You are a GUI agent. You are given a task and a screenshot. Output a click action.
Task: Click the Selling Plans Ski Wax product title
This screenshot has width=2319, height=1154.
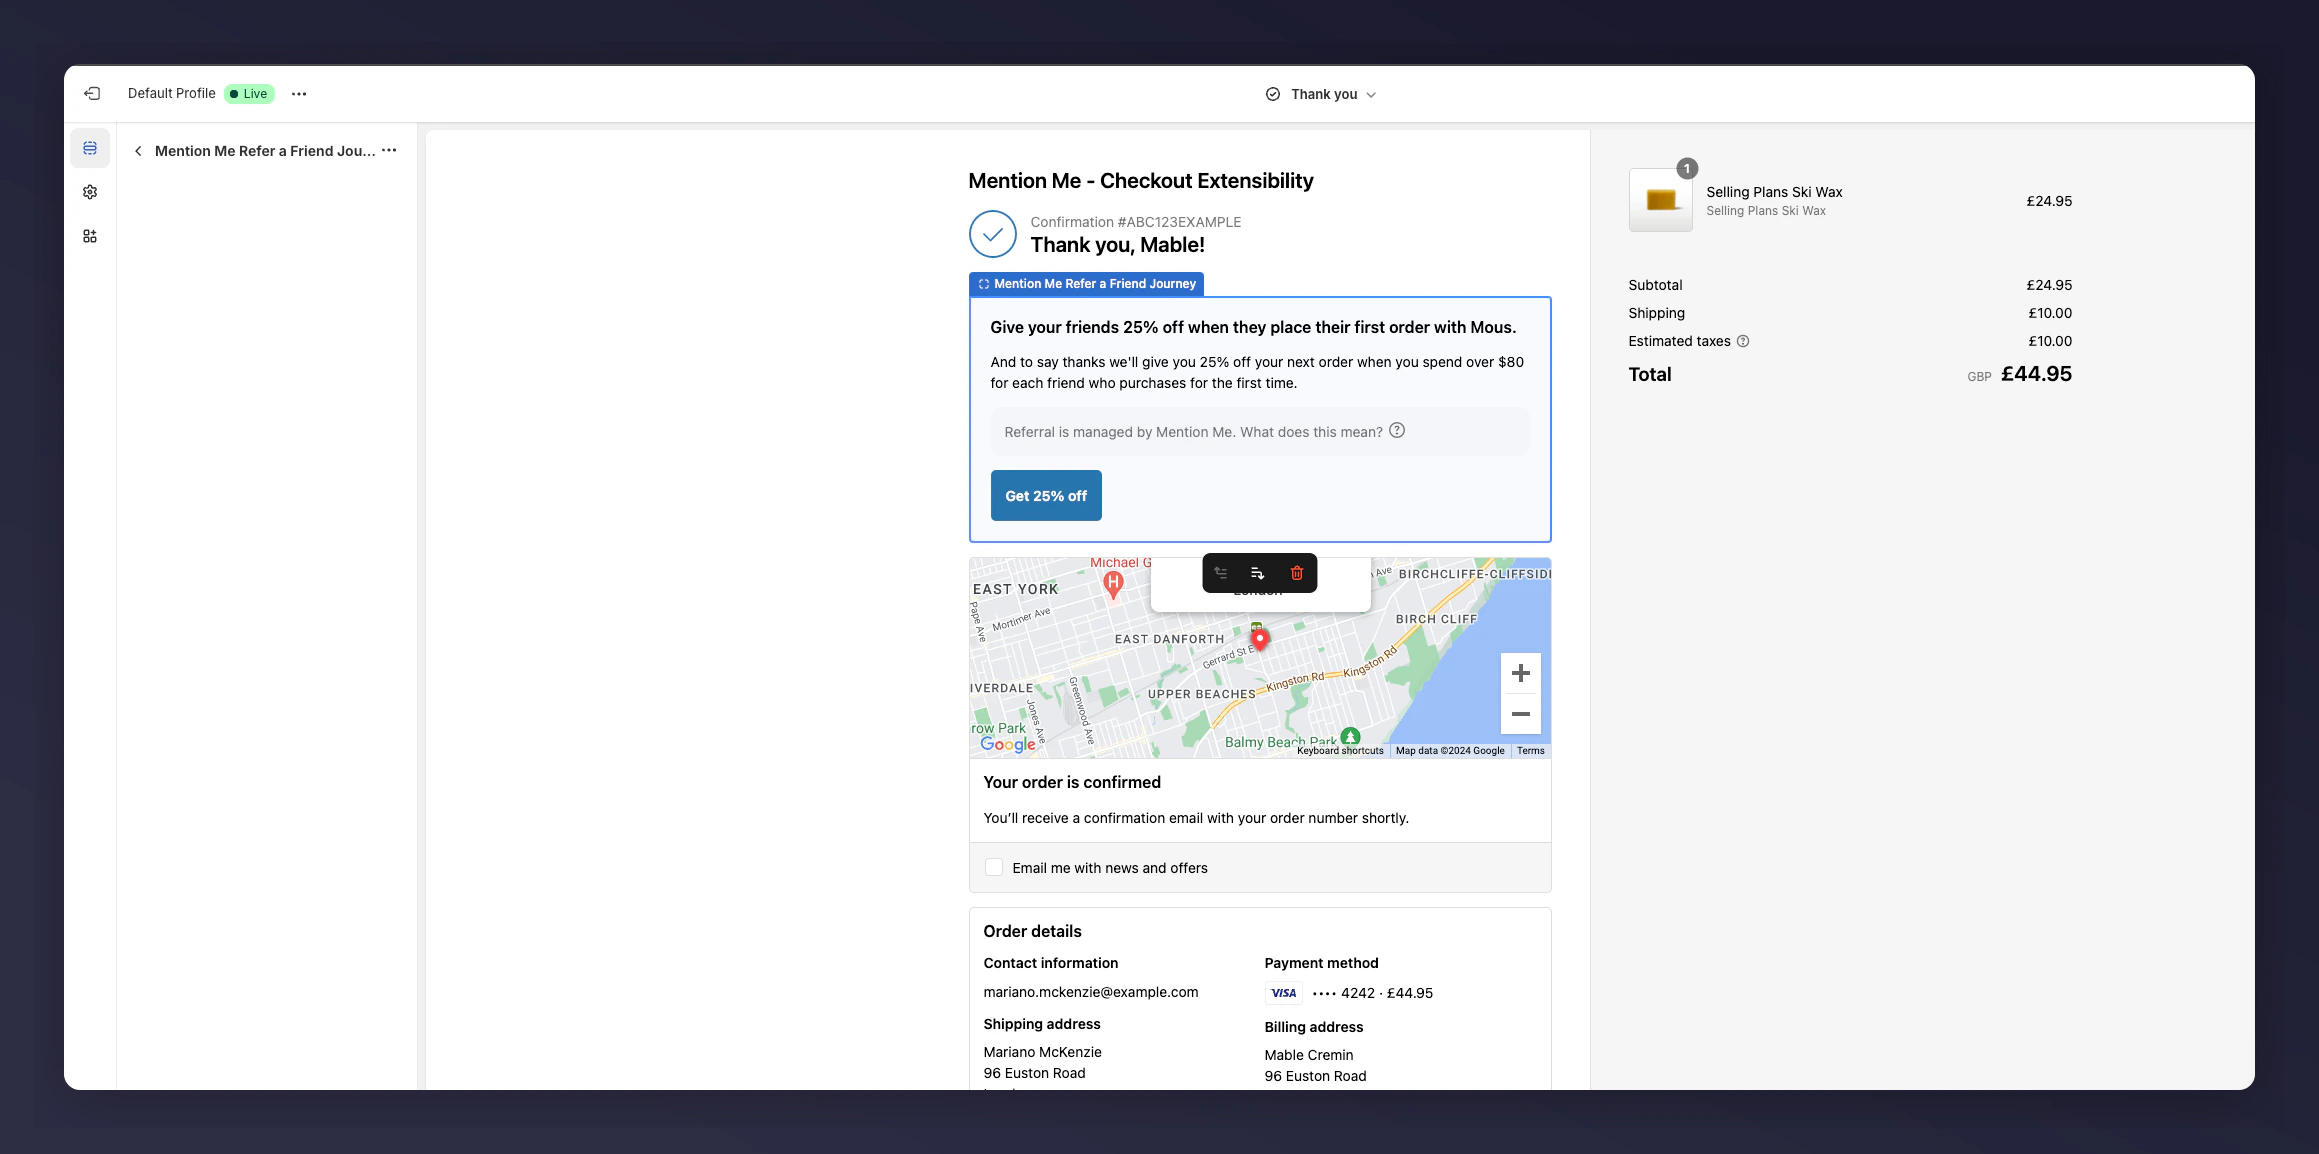[1774, 192]
